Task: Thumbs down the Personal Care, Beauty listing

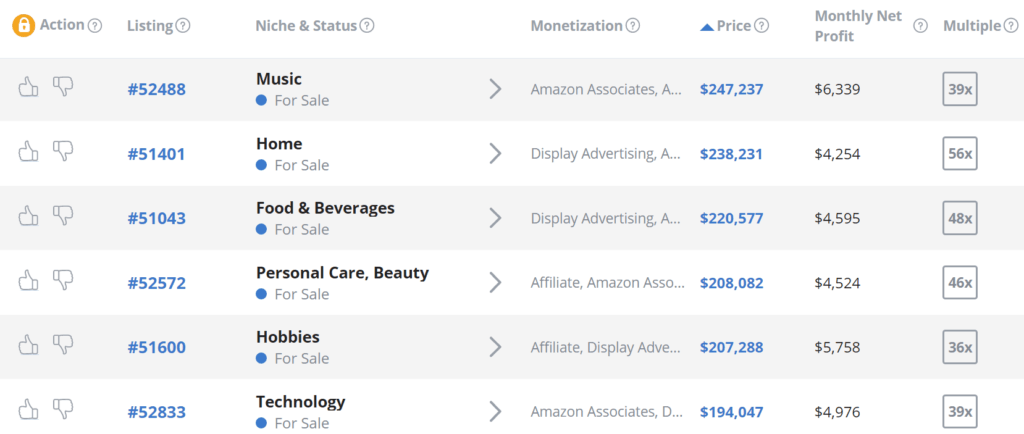Action: (63, 280)
